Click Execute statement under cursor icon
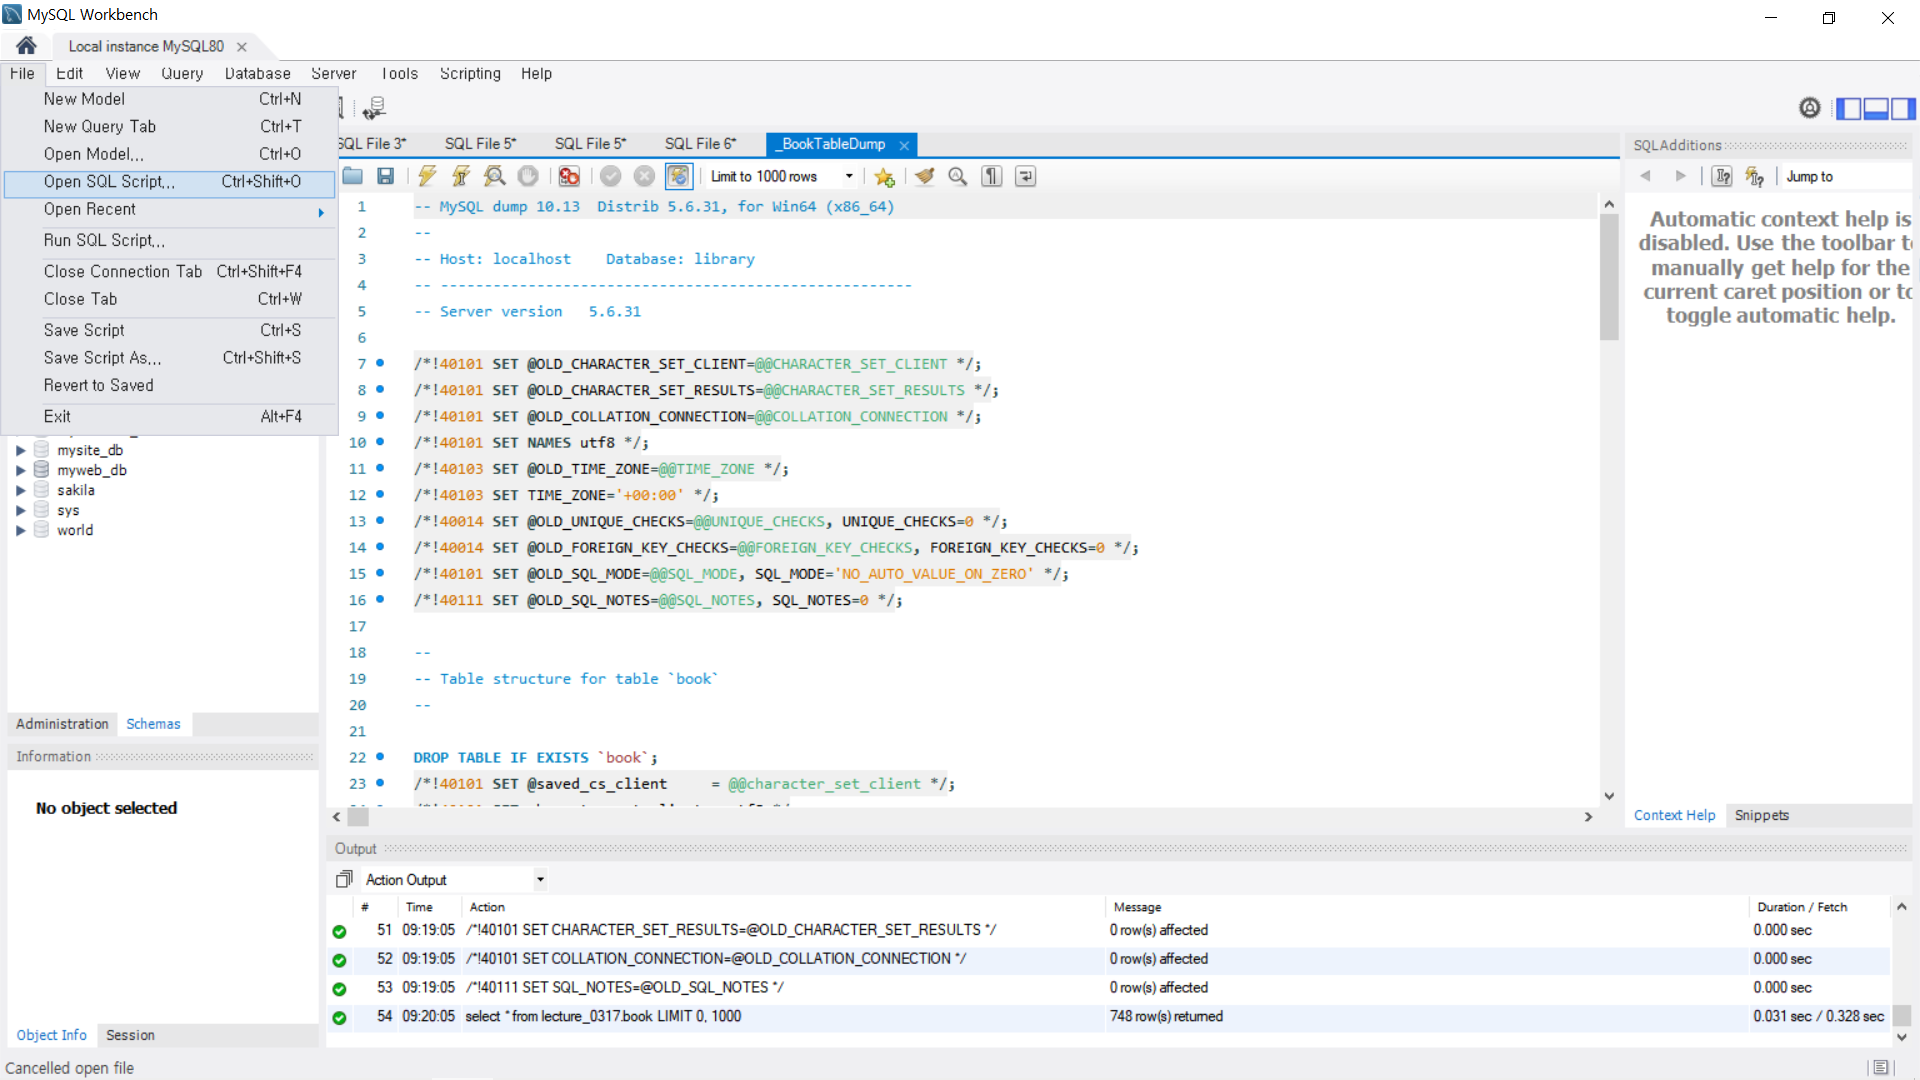1920x1080 pixels. click(x=461, y=176)
